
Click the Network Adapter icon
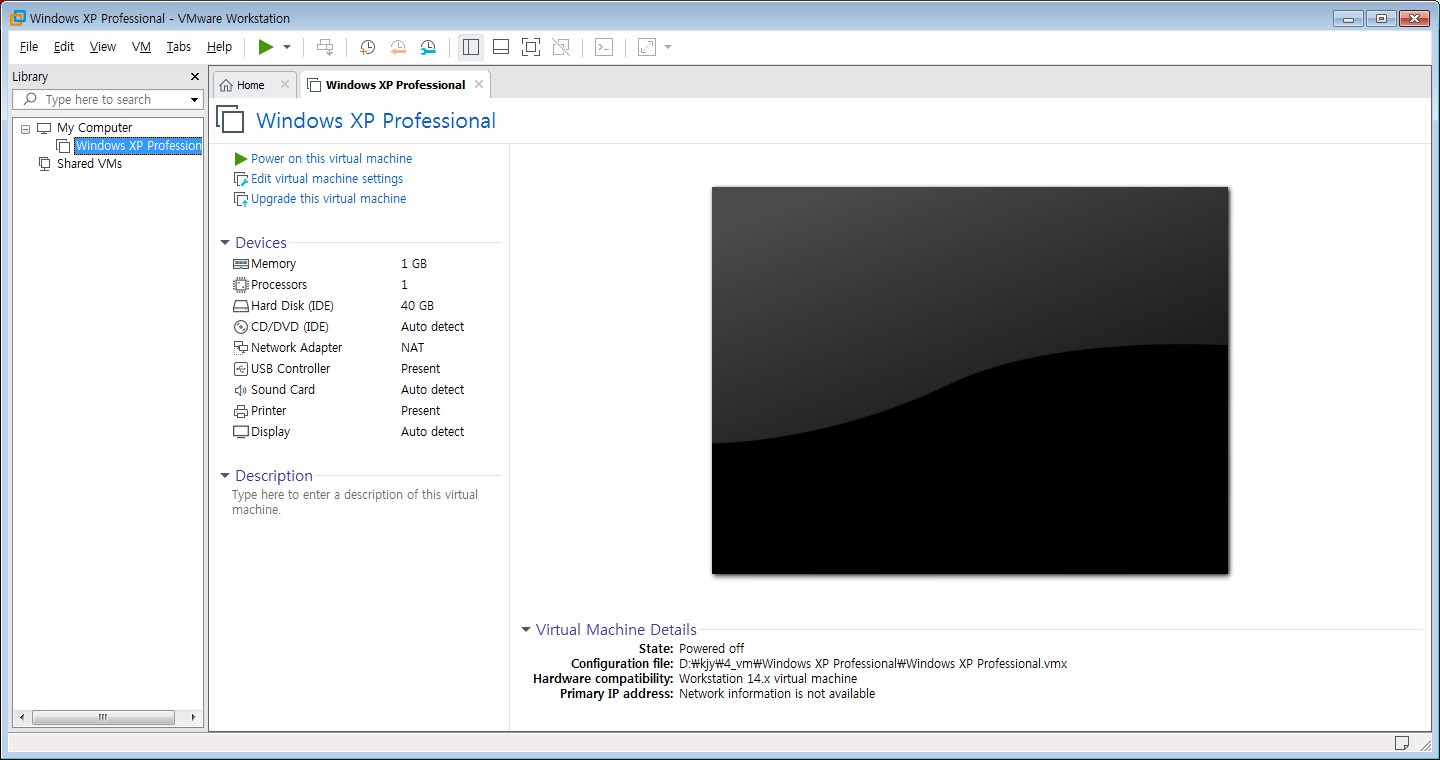click(240, 348)
